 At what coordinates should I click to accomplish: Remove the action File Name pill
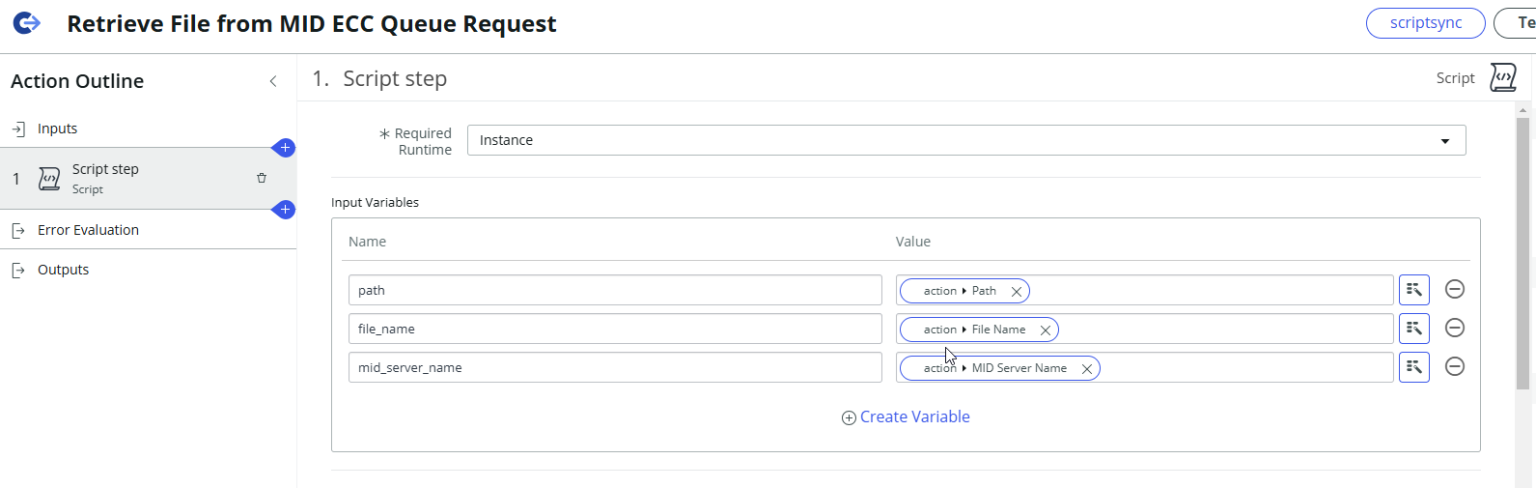[1045, 329]
